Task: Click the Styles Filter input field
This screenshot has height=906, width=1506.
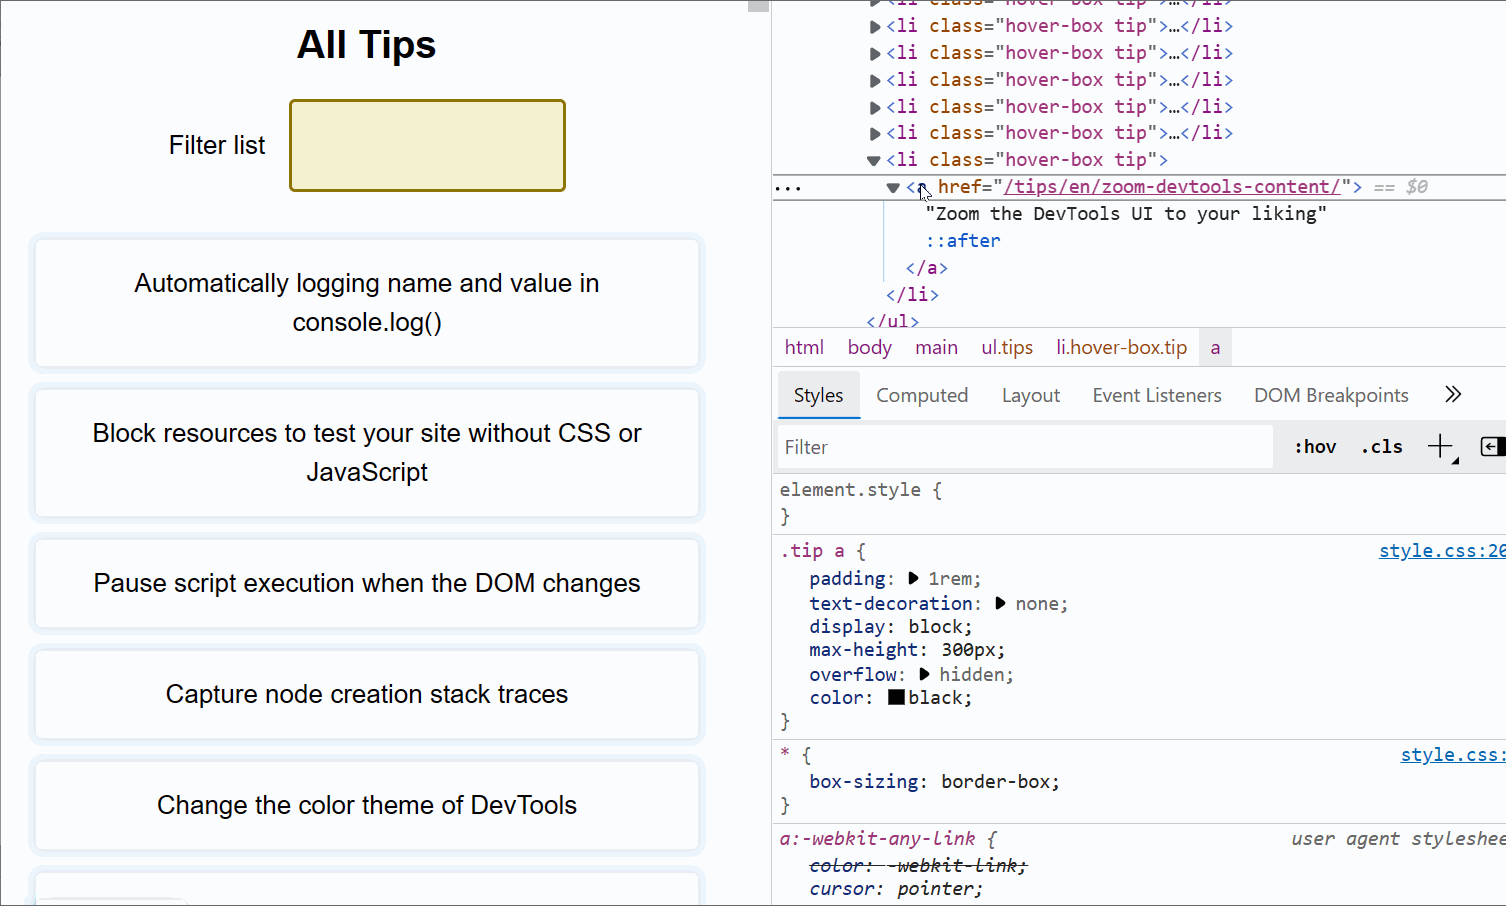Action: tap(1025, 447)
